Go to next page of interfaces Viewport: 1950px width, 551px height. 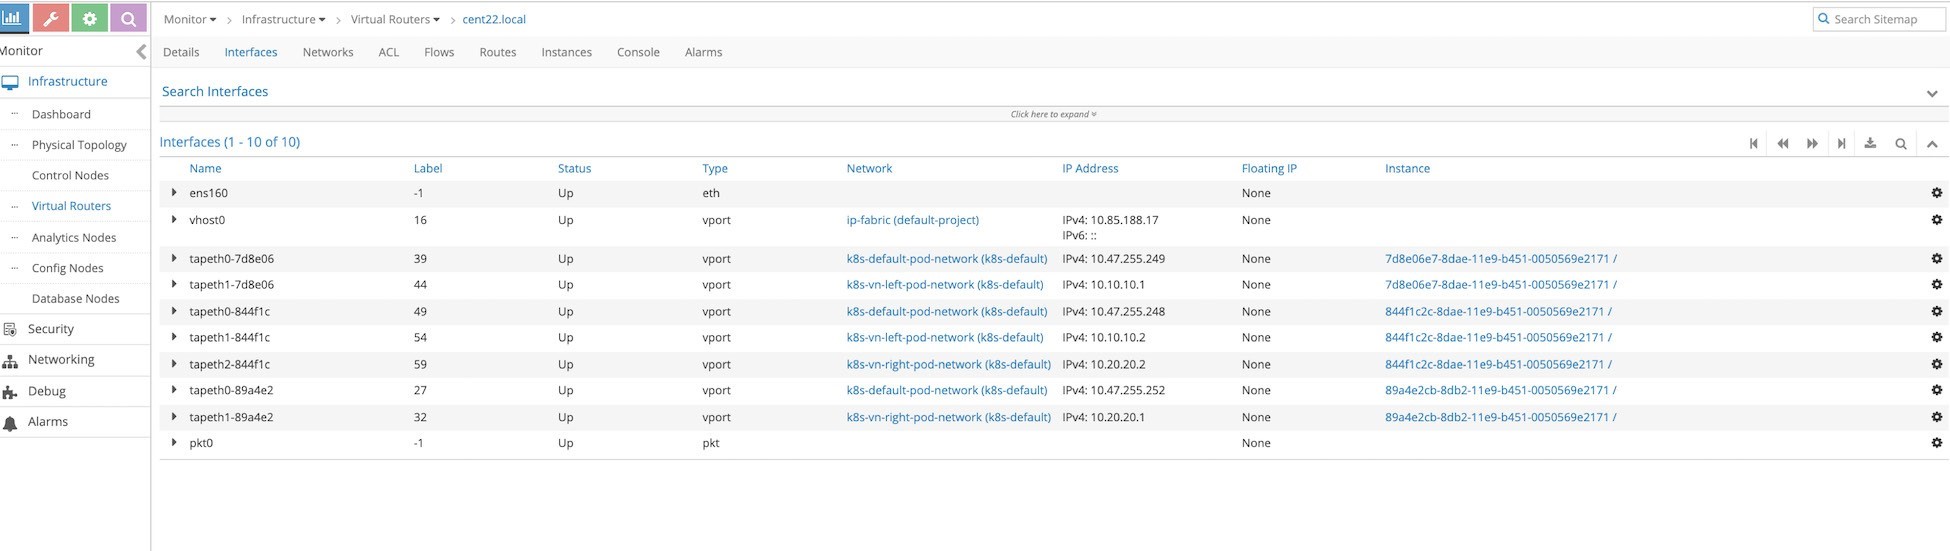click(1812, 144)
